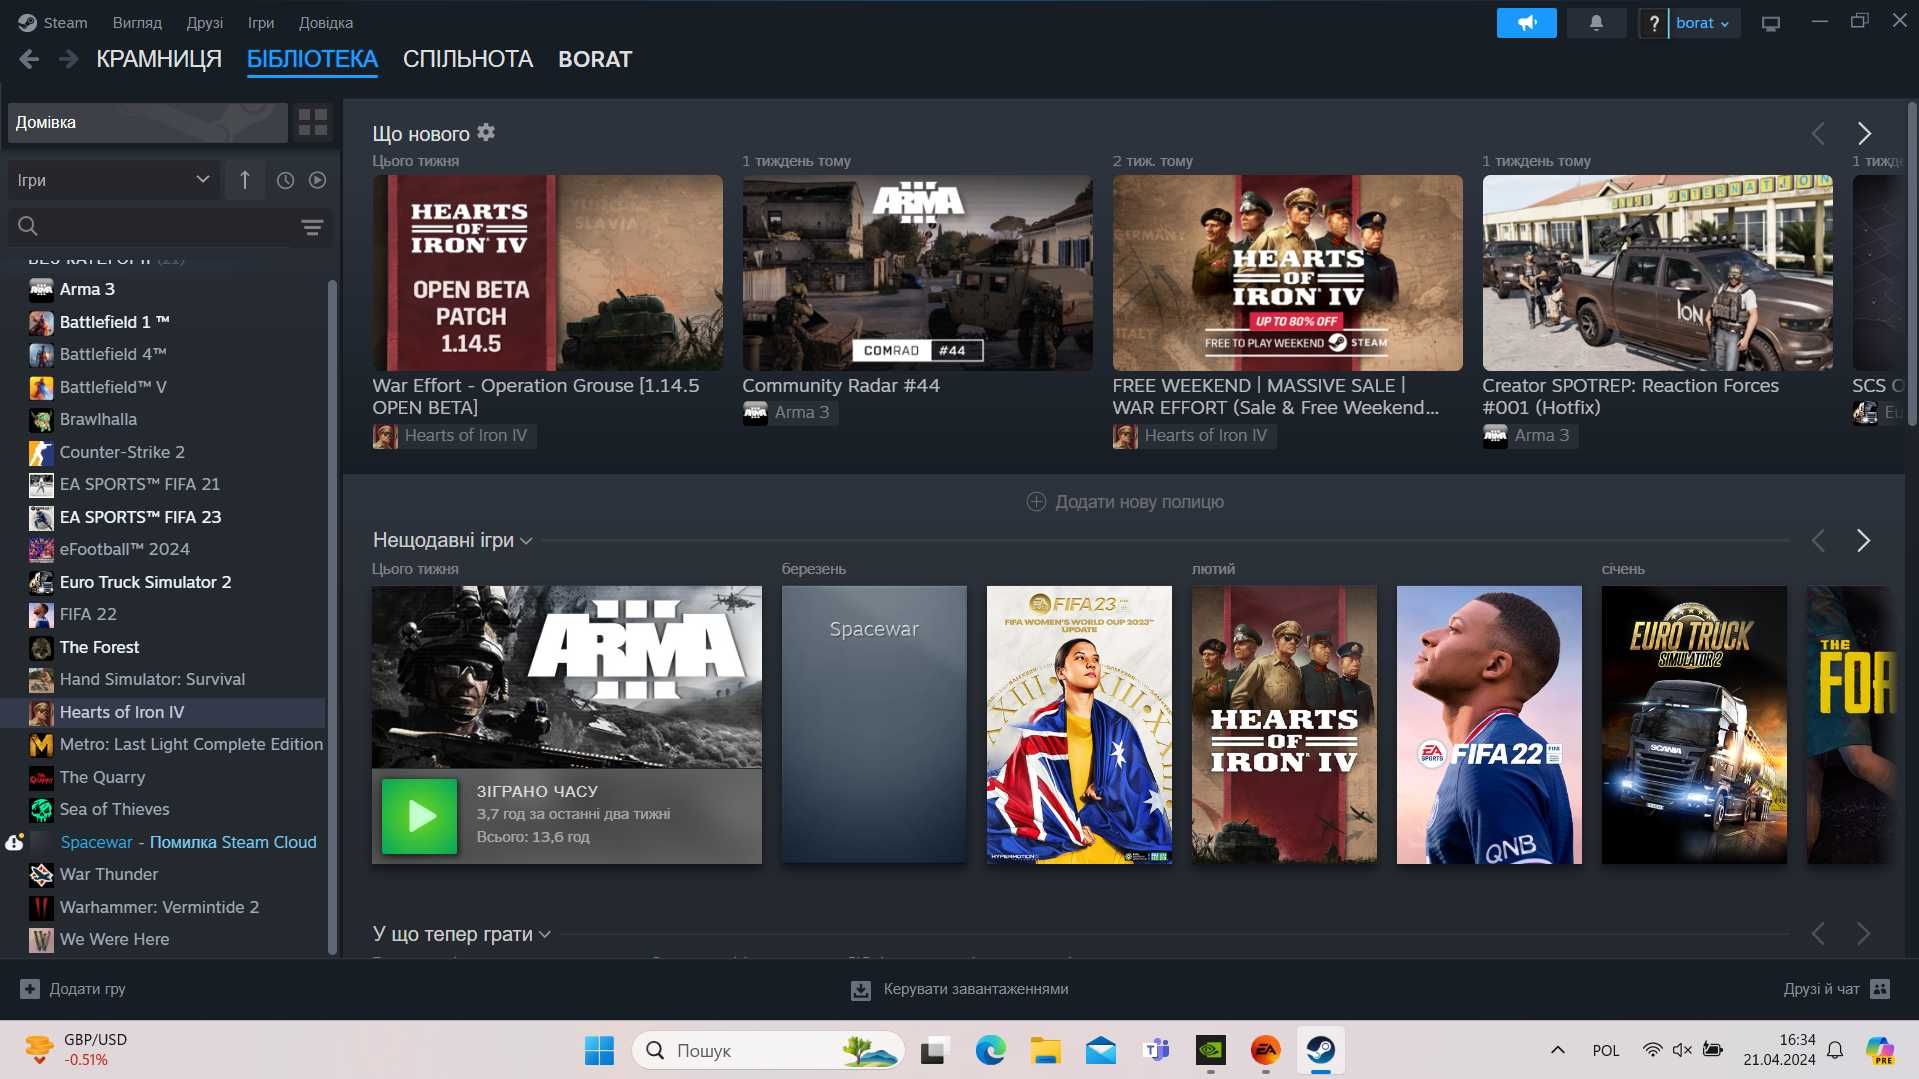Click the NVIDIA taskbar icon
1919x1079 pixels.
click(1210, 1051)
